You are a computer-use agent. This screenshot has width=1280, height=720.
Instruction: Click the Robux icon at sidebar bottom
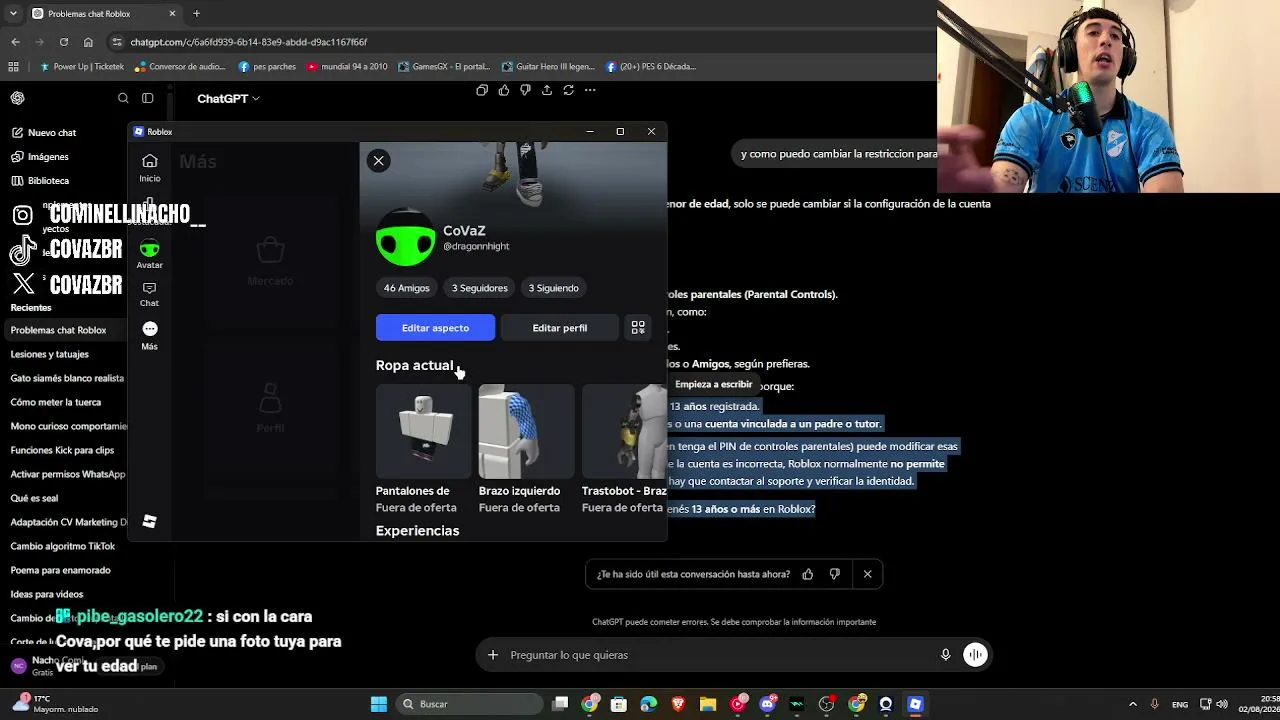click(x=149, y=521)
